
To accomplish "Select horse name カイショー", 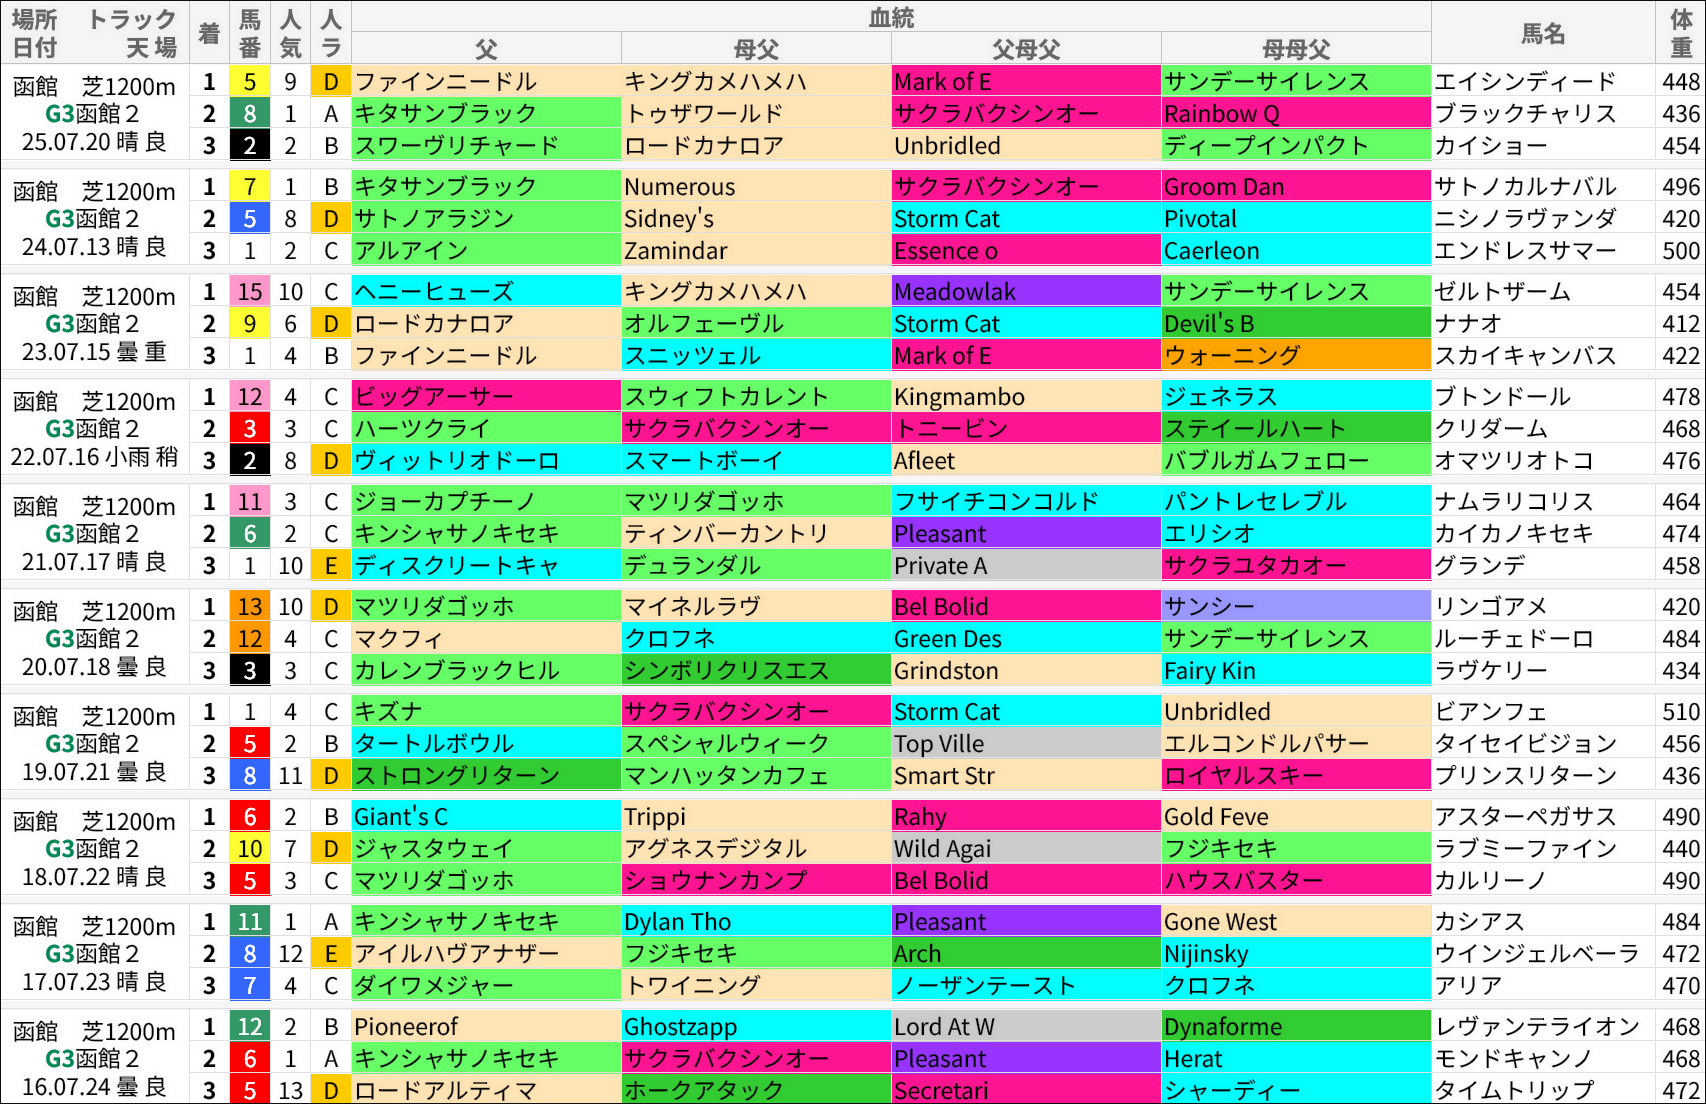I will click(x=1490, y=145).
